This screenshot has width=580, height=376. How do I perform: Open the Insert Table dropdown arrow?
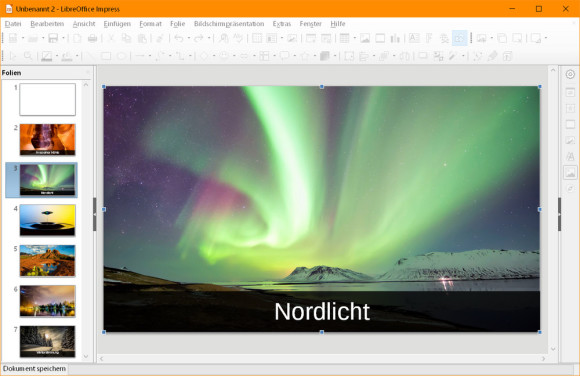tap(355, 38)
